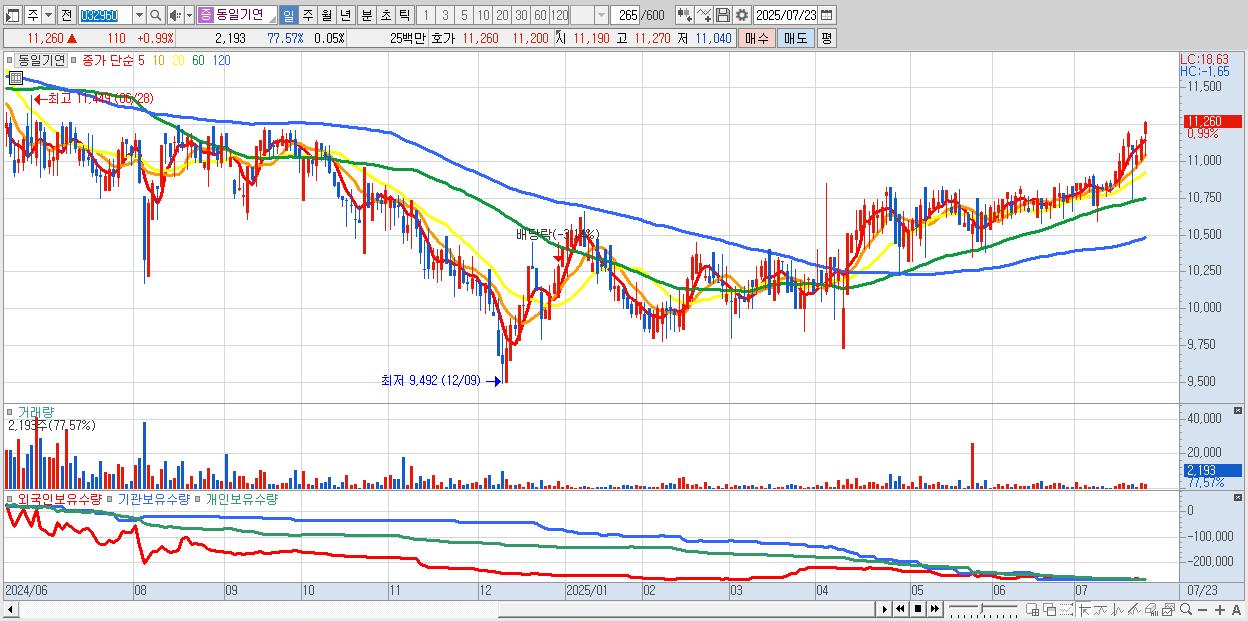Click the floppy disk save icon

point(723,15)
